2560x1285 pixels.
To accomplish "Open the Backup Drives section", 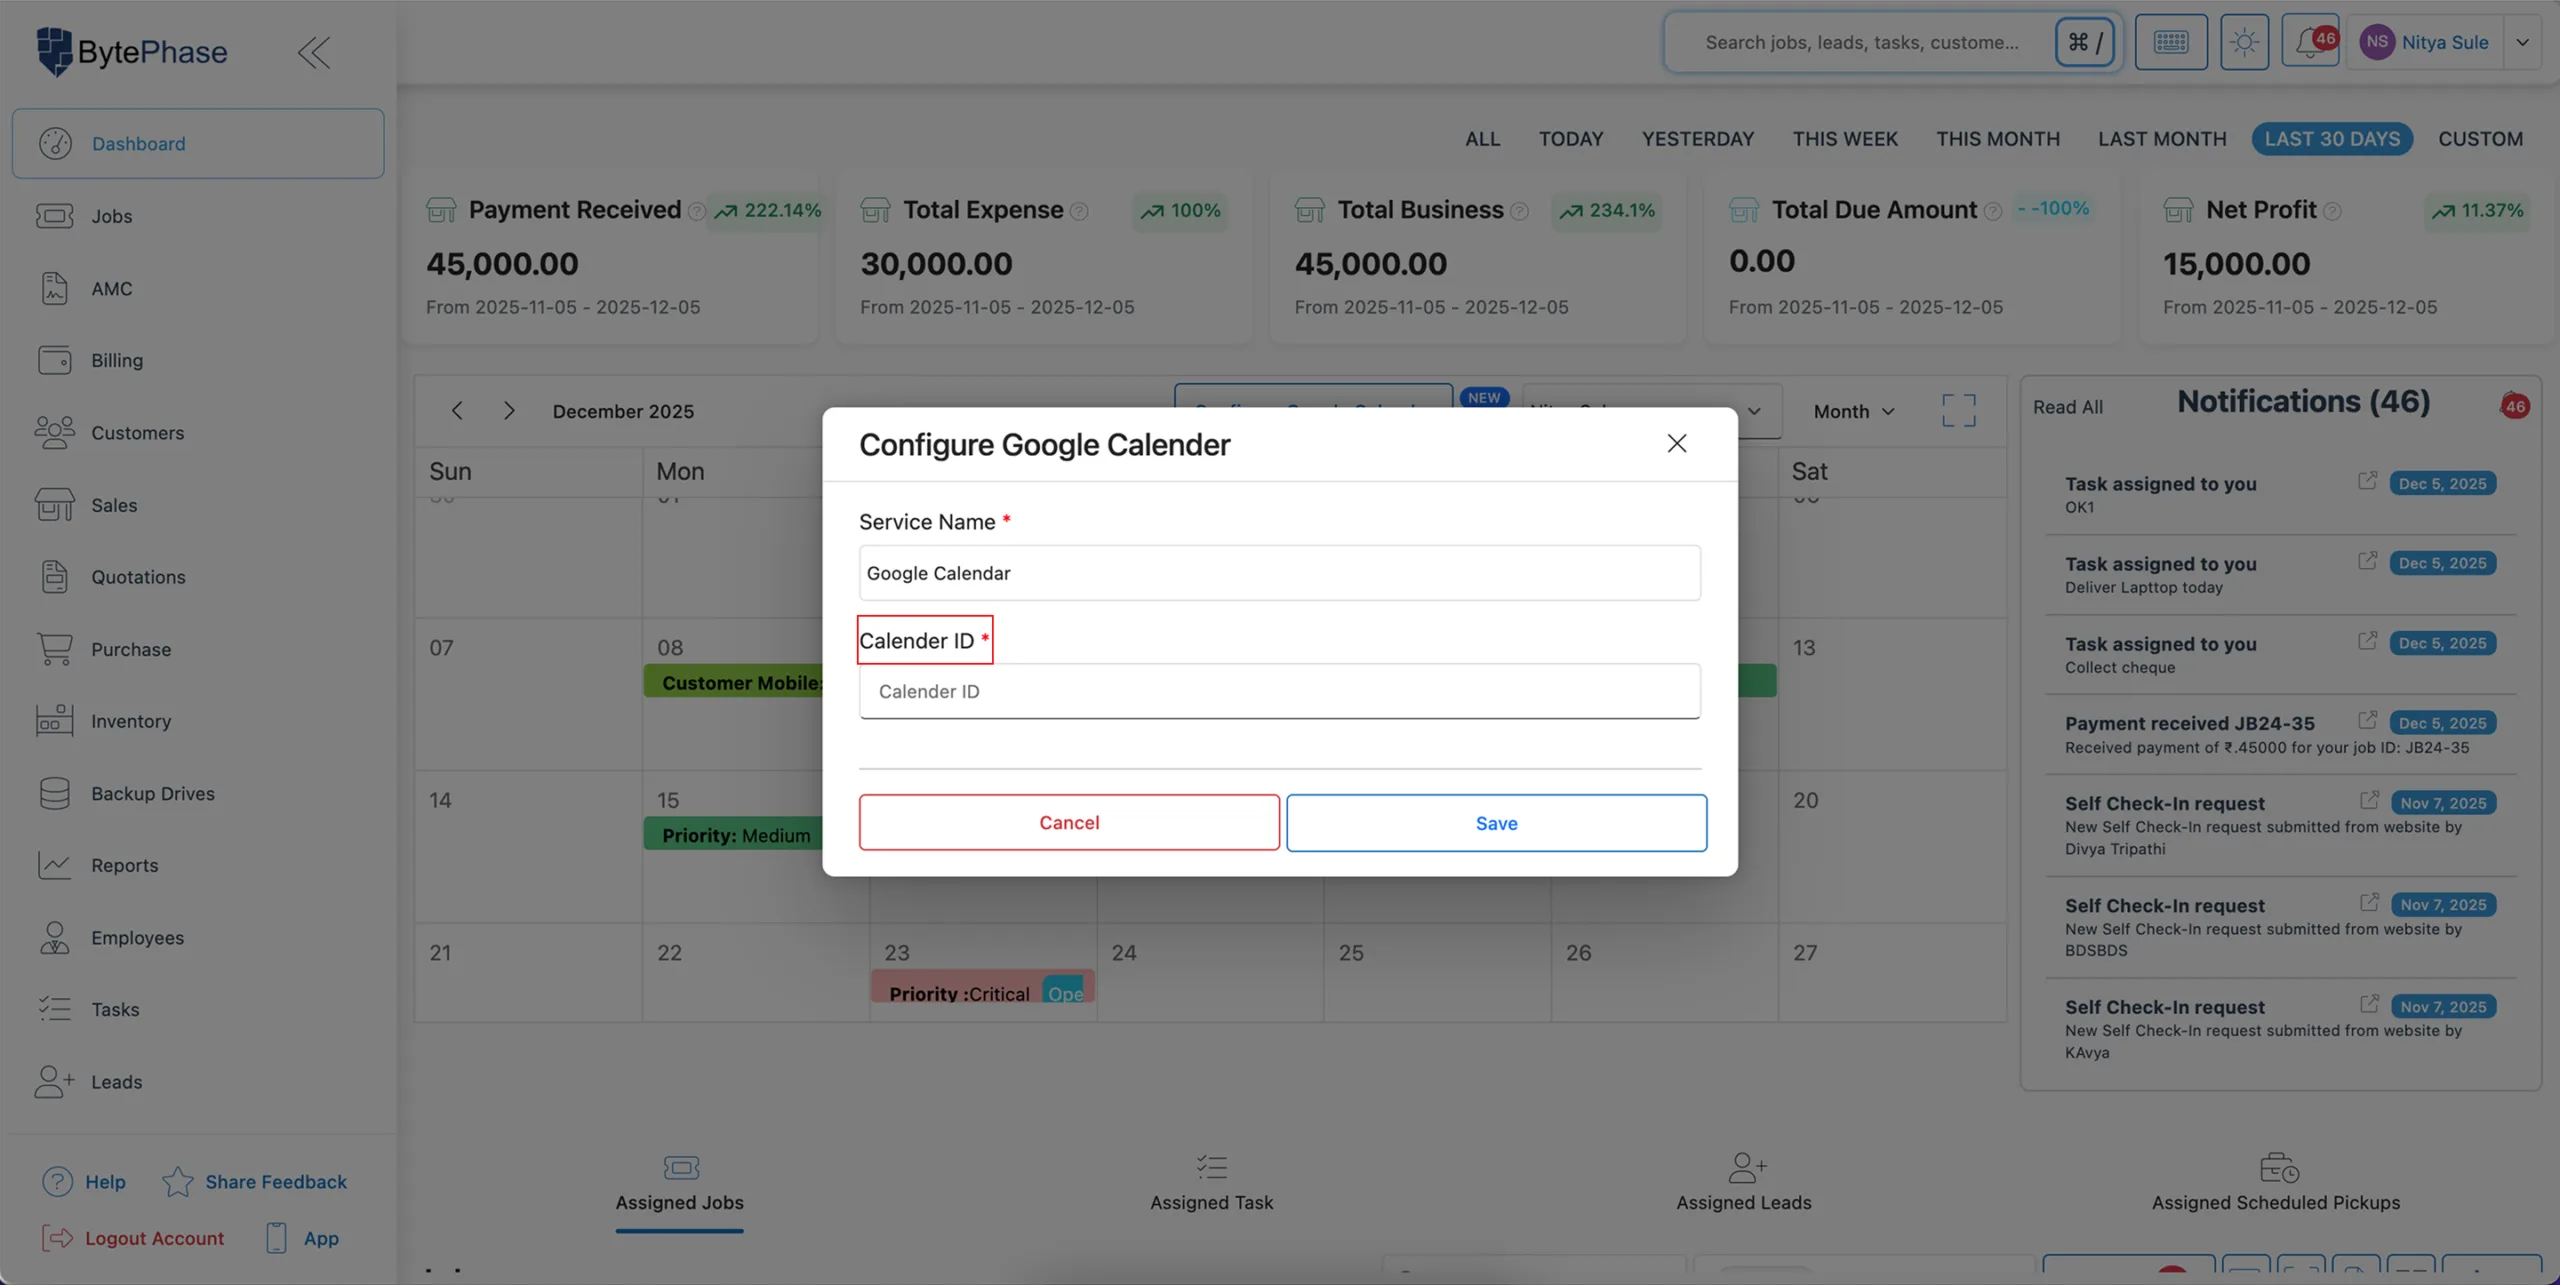I will click(x=152, y=792).
